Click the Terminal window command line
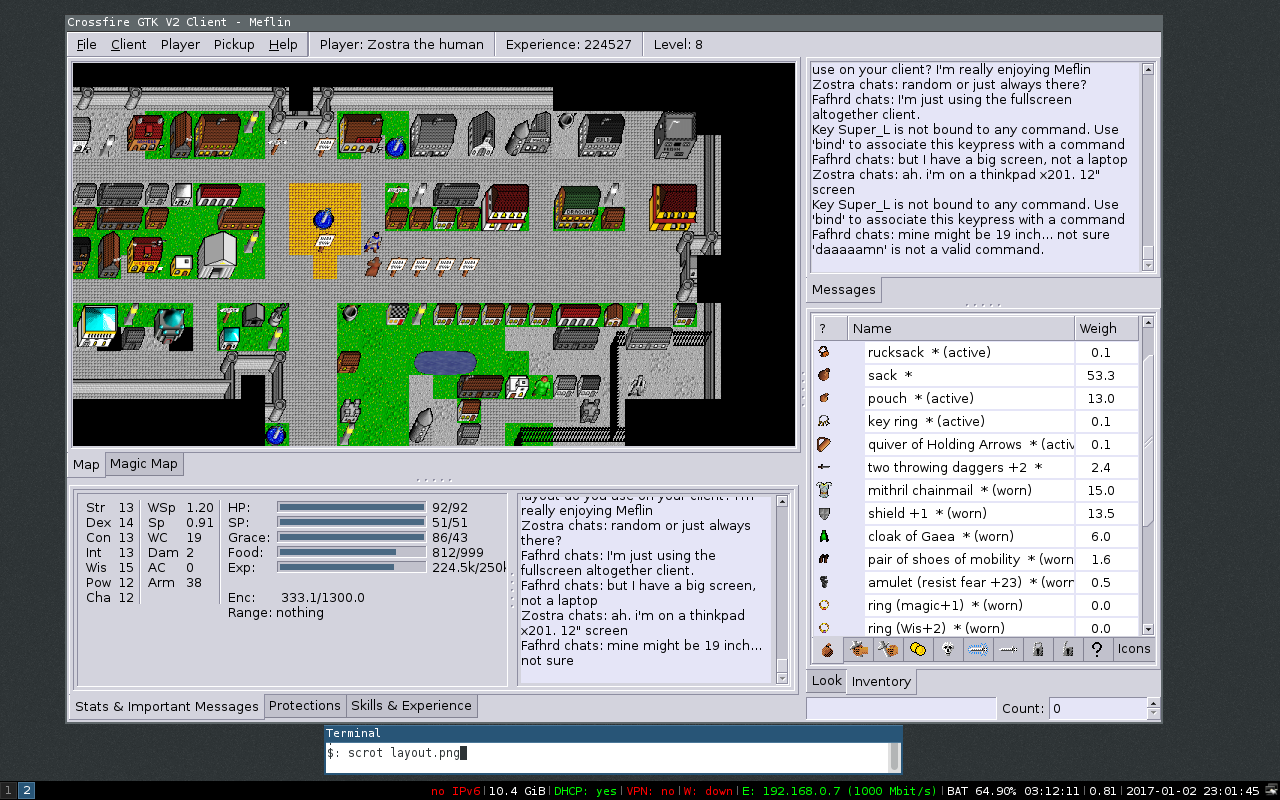Viewport: 1280px width, 800px height. point(608,756)
